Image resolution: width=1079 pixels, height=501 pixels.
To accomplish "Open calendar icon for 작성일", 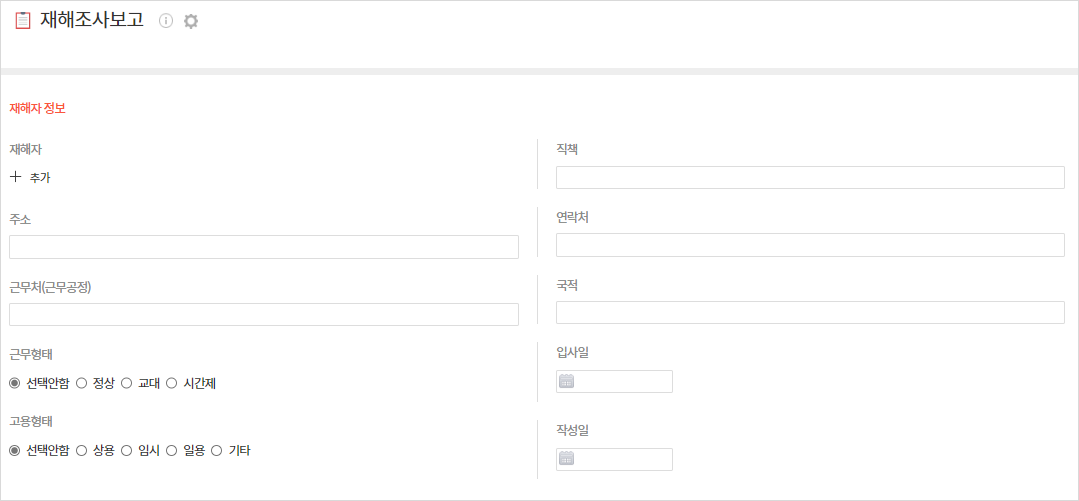I will [566, 459].
